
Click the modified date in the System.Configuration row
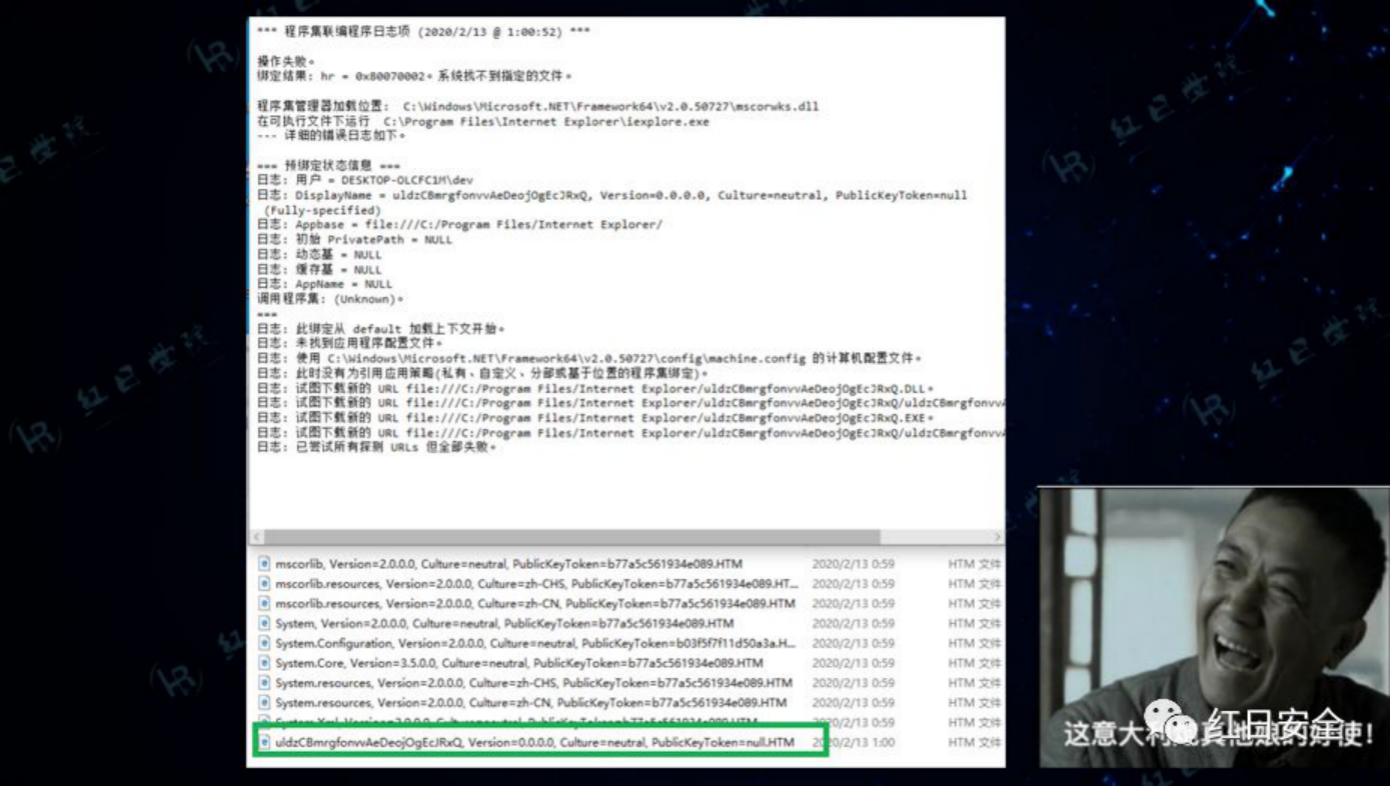pos(853,644)
